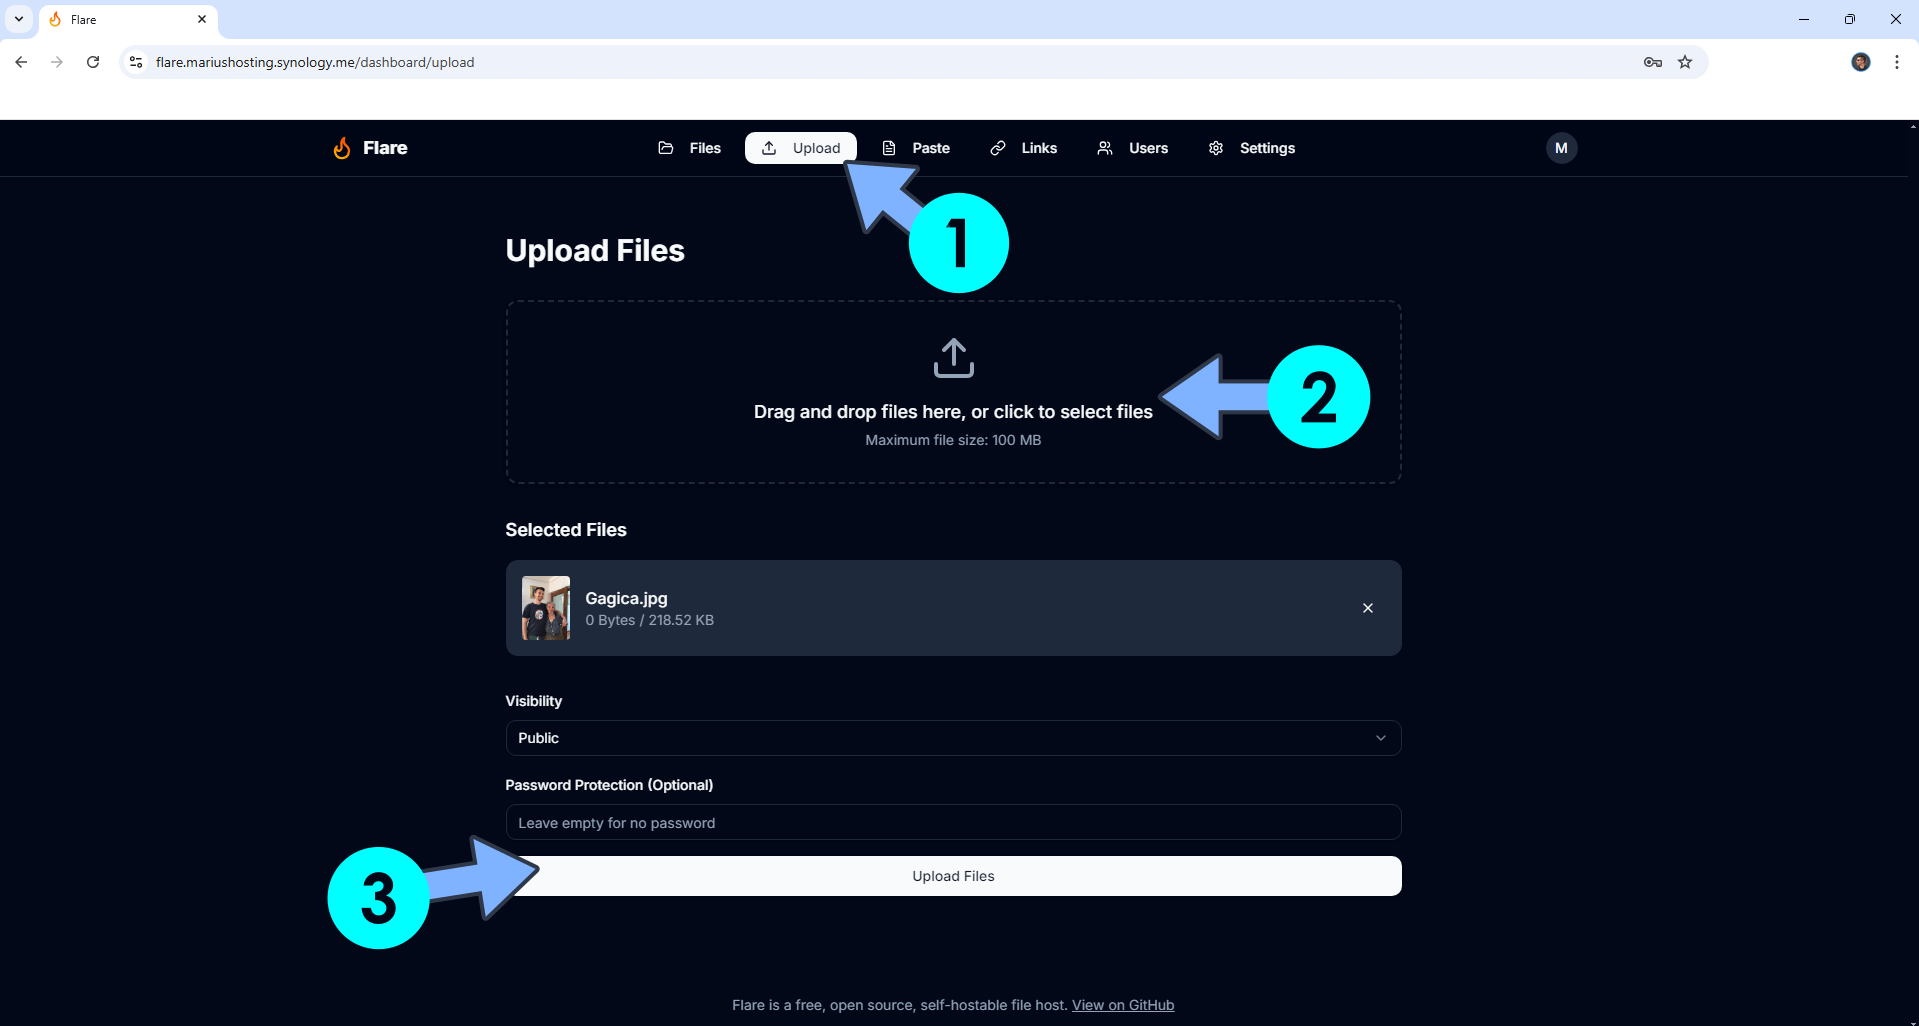Screen dimensions: 1919x1026
Task: Click the address bar URL
Action: [315, 62]
